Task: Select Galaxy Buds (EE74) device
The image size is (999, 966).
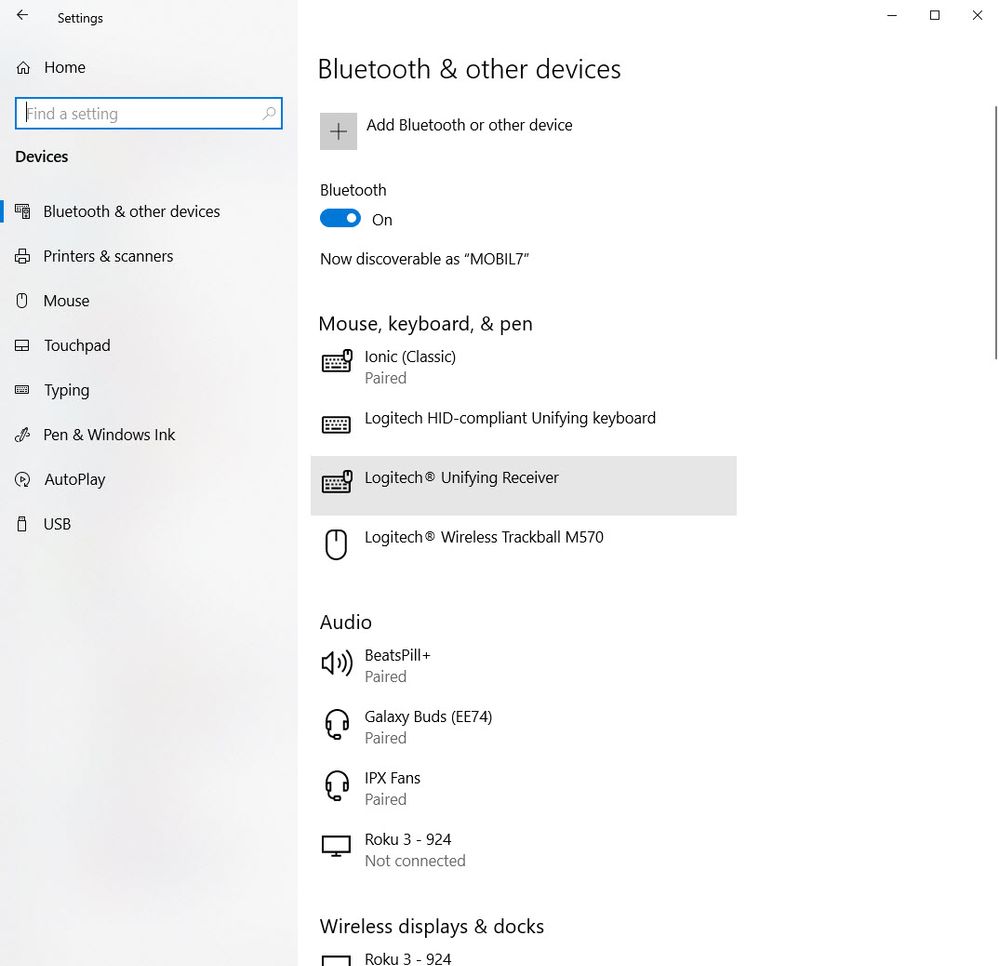Action: coord(523,727)
